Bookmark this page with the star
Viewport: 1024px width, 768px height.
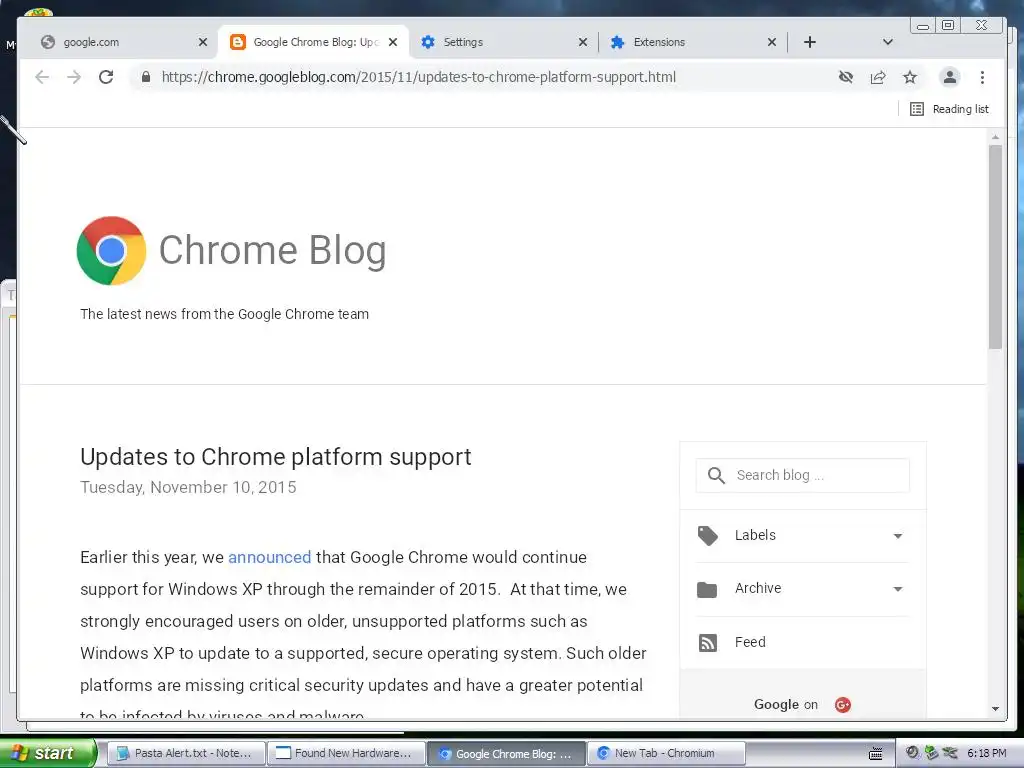[x=910, y=77]
